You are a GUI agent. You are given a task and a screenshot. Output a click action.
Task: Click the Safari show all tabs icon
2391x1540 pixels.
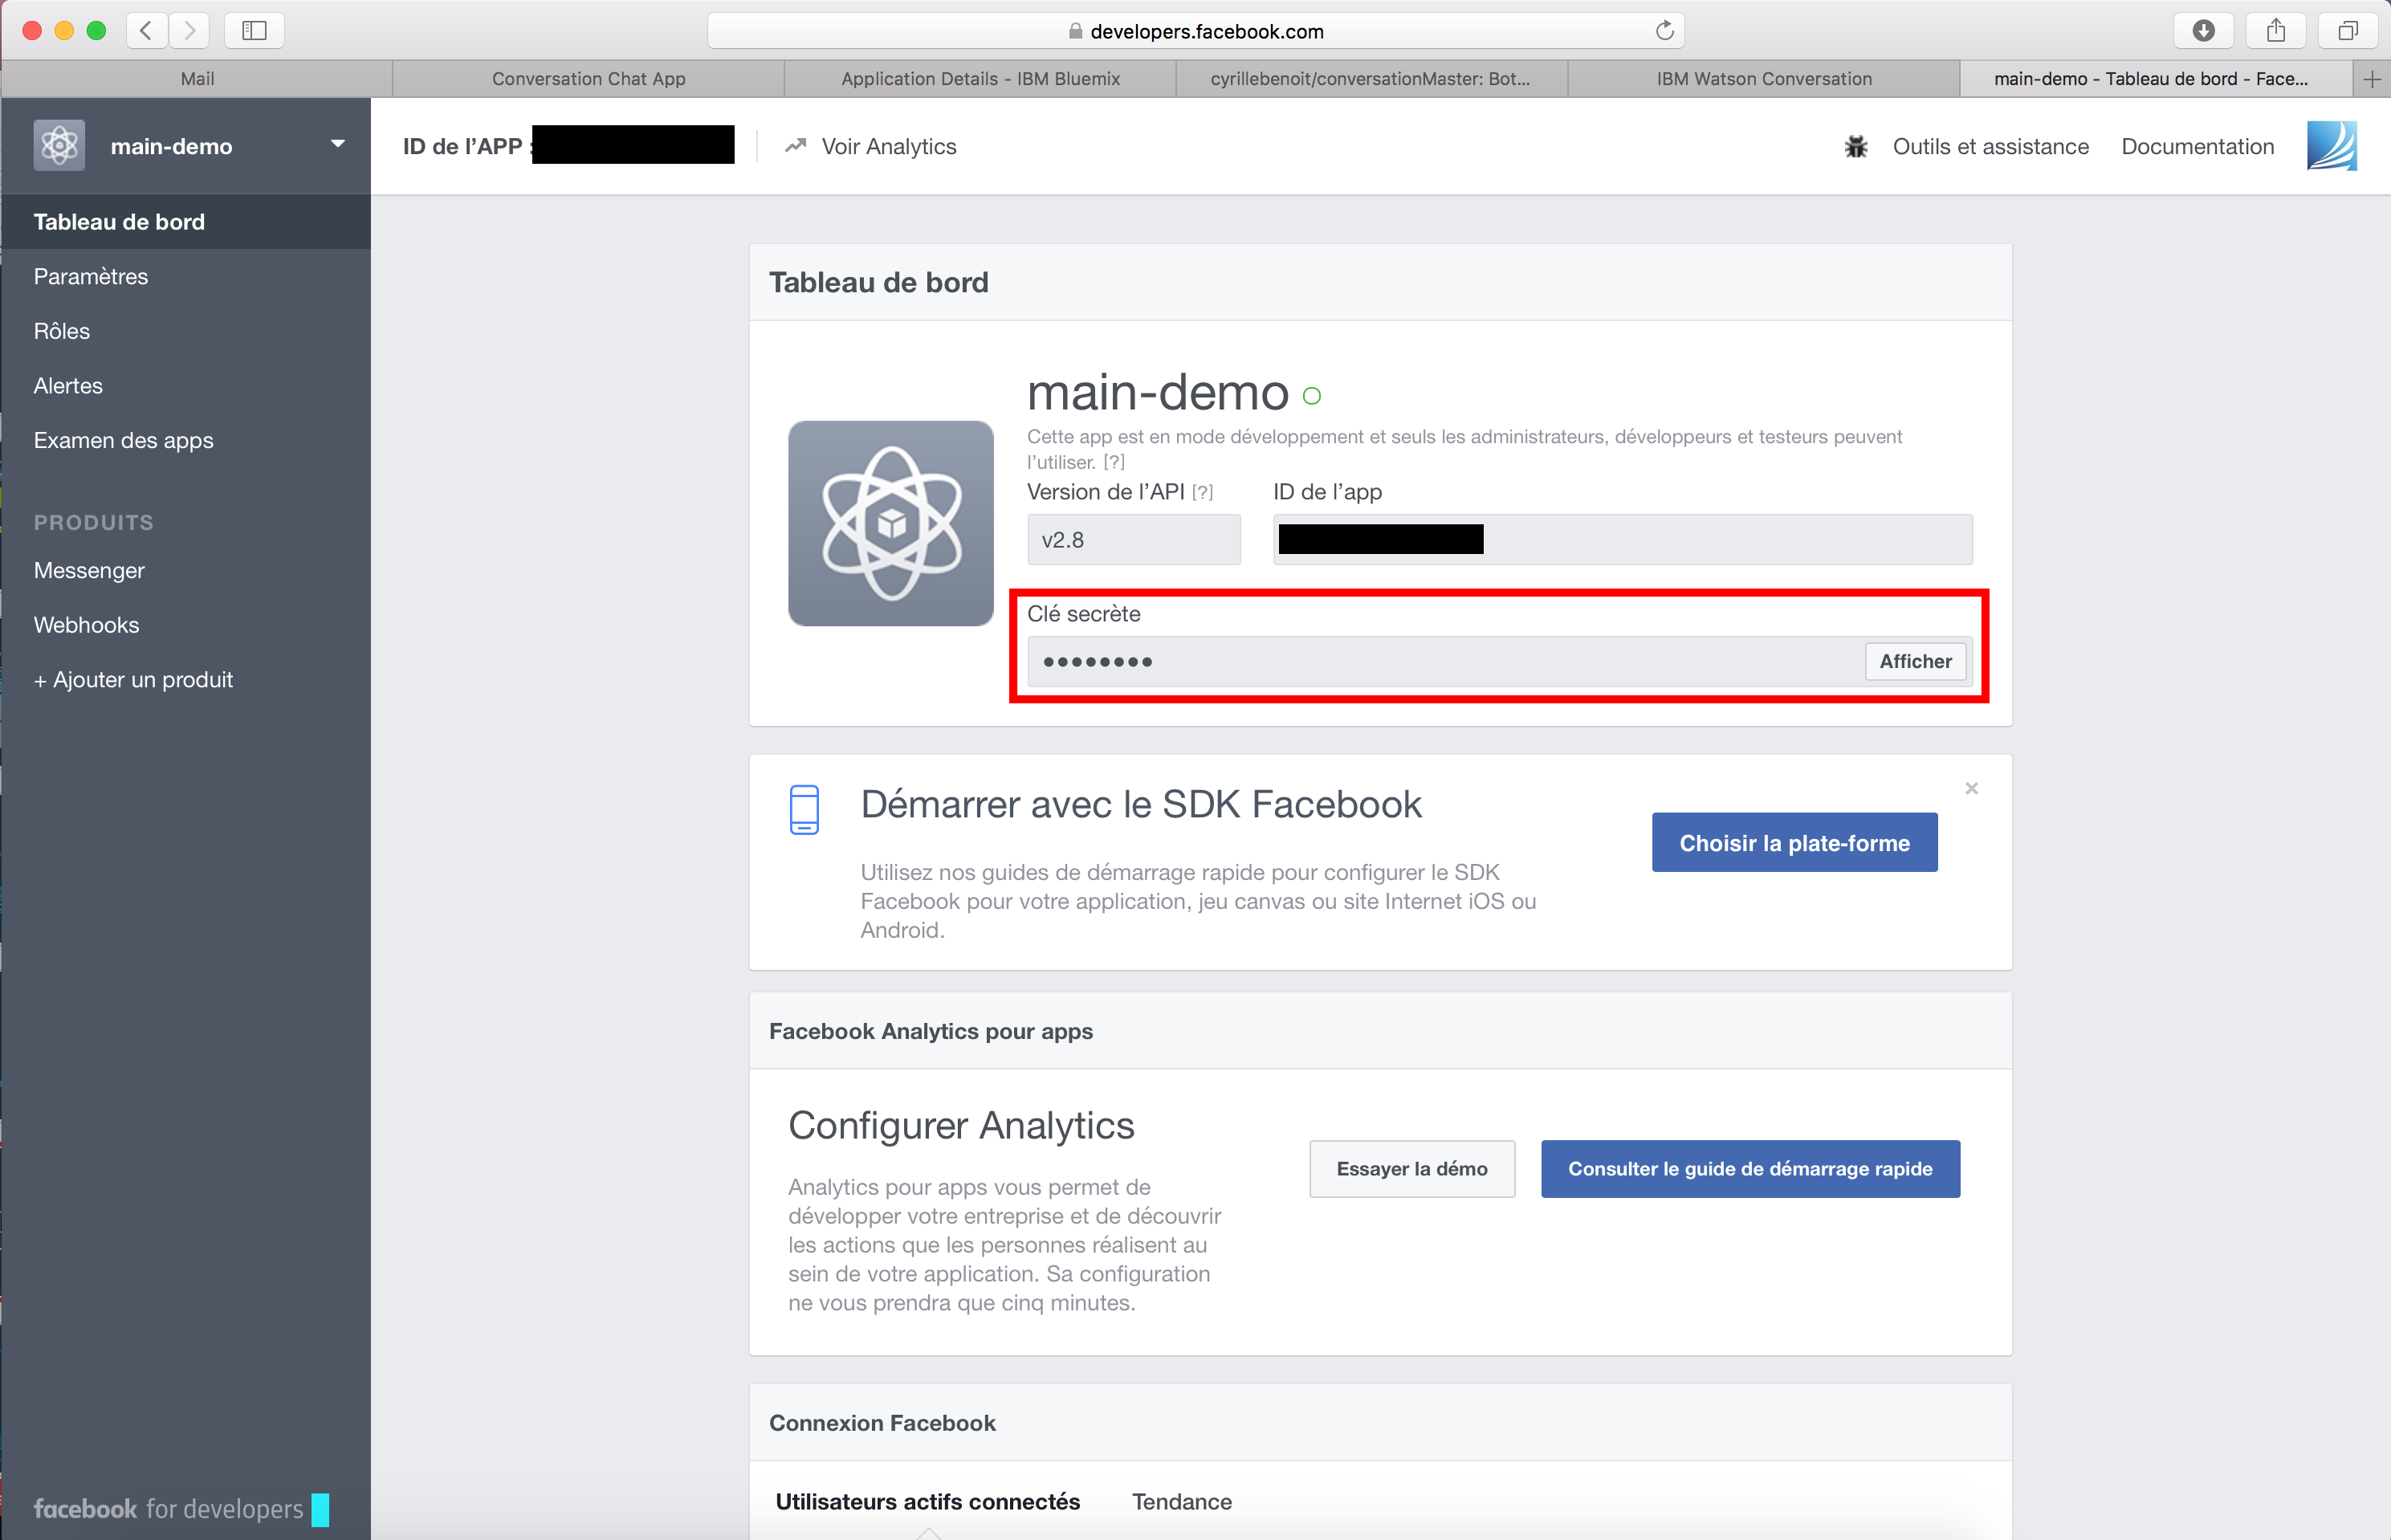point(2347,30)
